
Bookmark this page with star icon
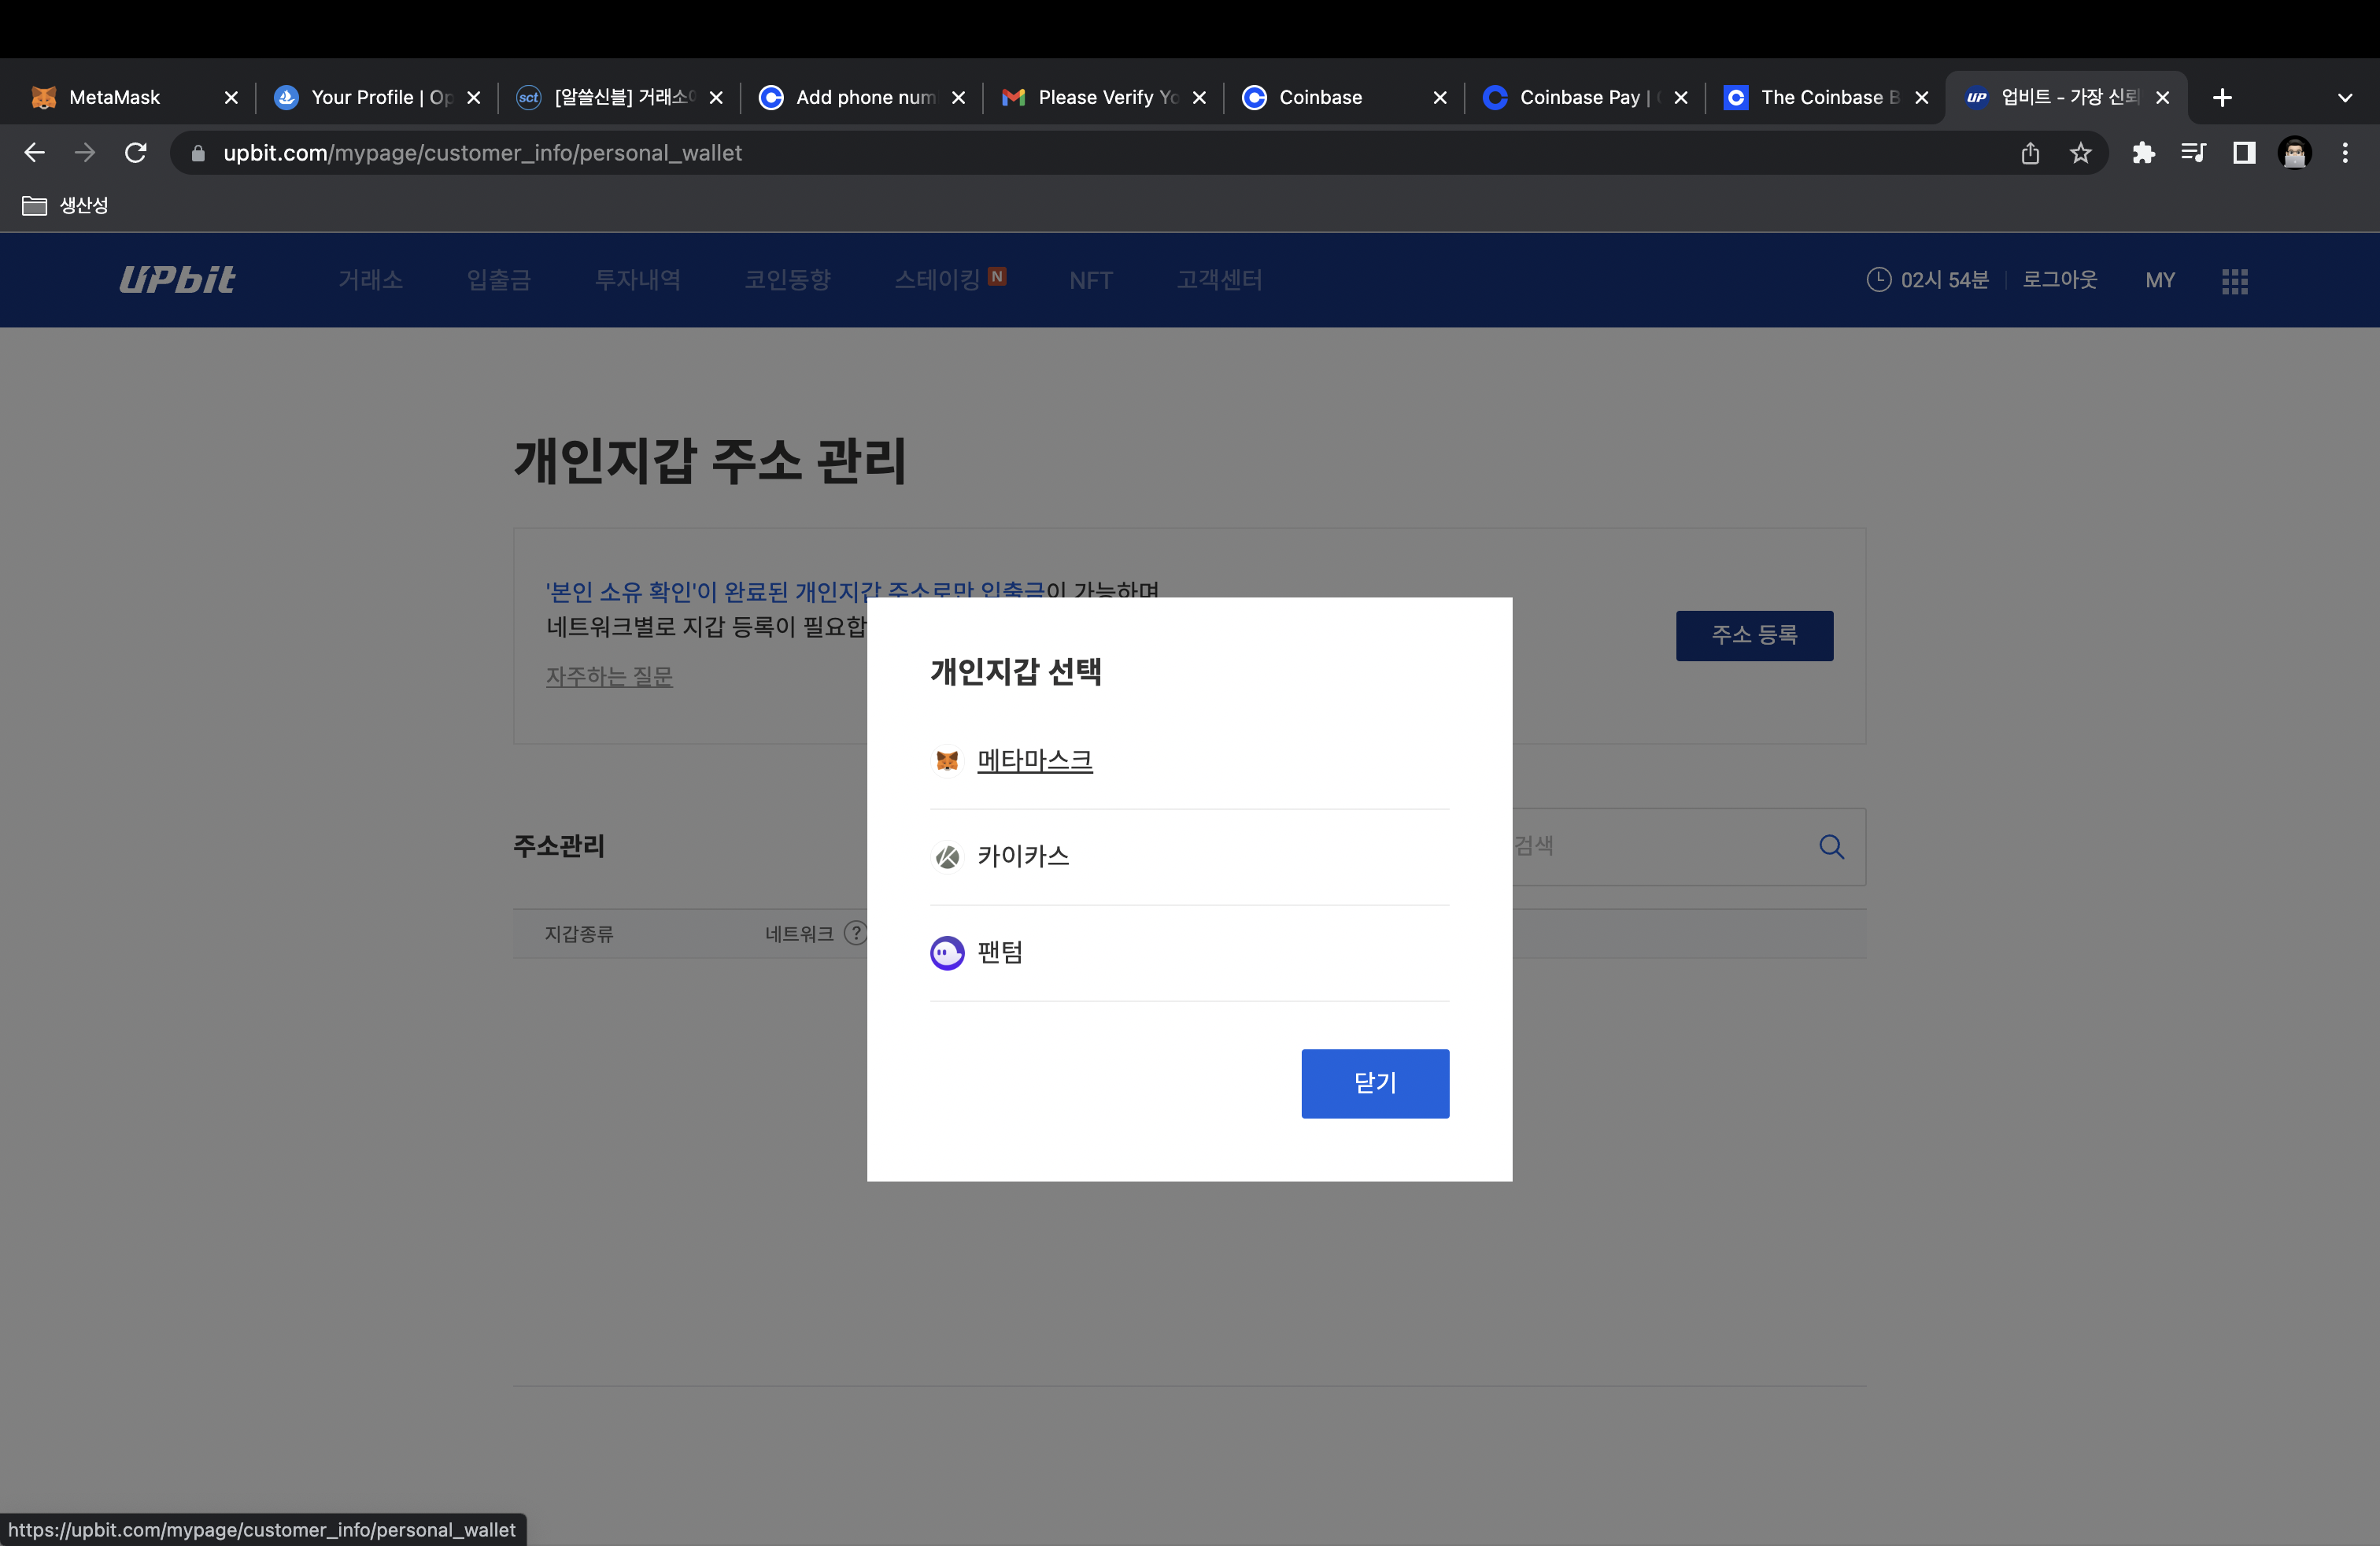pyautogui.click(x=2081, y=153)
